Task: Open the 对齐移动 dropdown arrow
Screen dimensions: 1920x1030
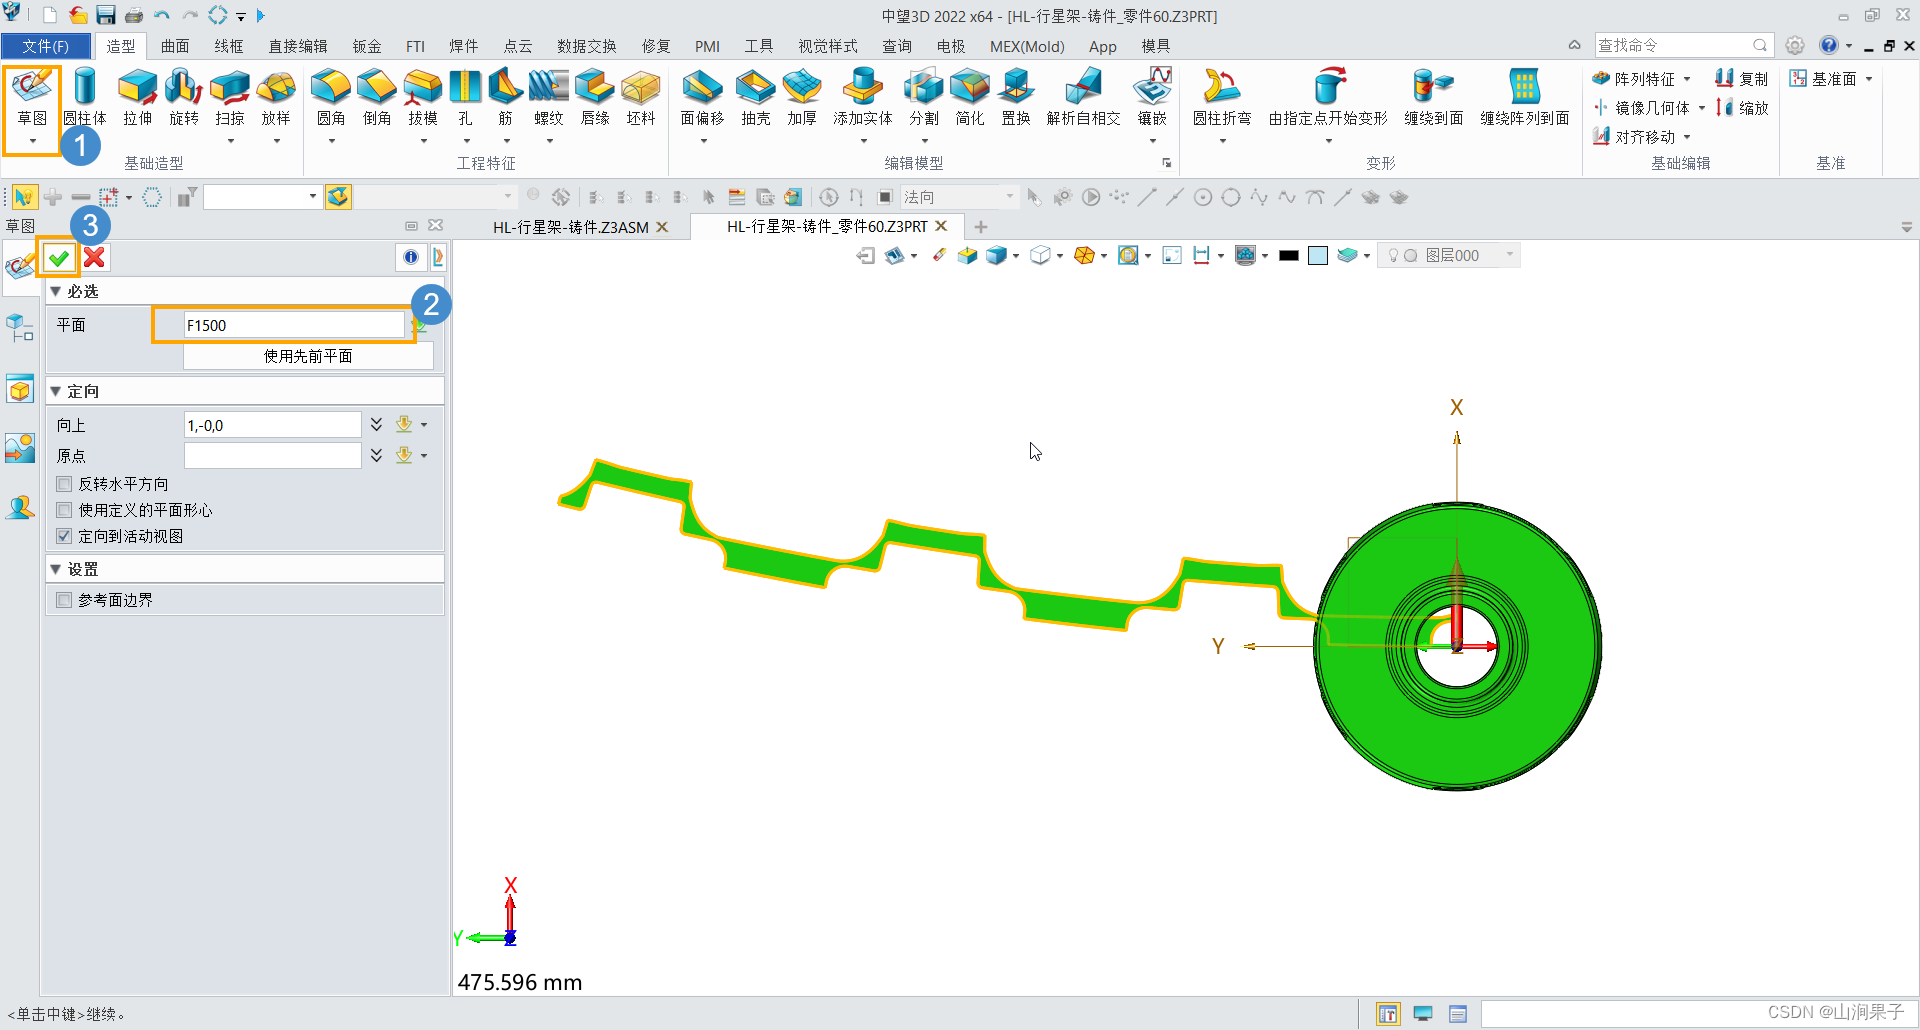Action: (1687, 137)
